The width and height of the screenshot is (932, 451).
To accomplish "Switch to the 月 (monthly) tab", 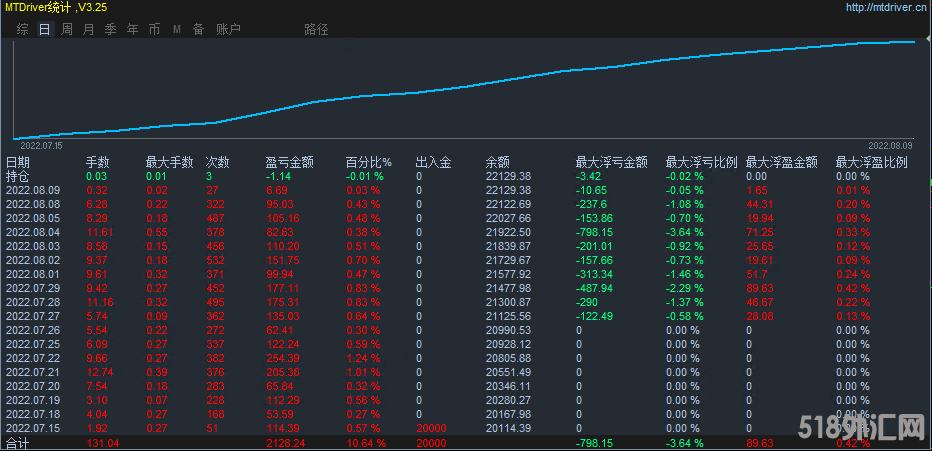I will [88, 29].
